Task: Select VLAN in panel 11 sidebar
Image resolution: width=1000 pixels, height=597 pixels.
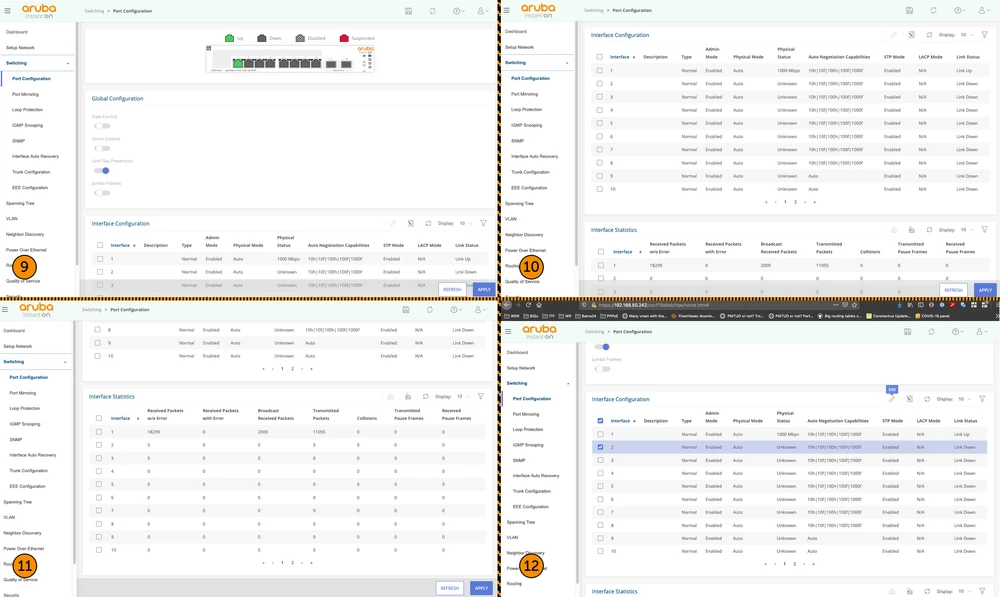Action: click(9, 517)
